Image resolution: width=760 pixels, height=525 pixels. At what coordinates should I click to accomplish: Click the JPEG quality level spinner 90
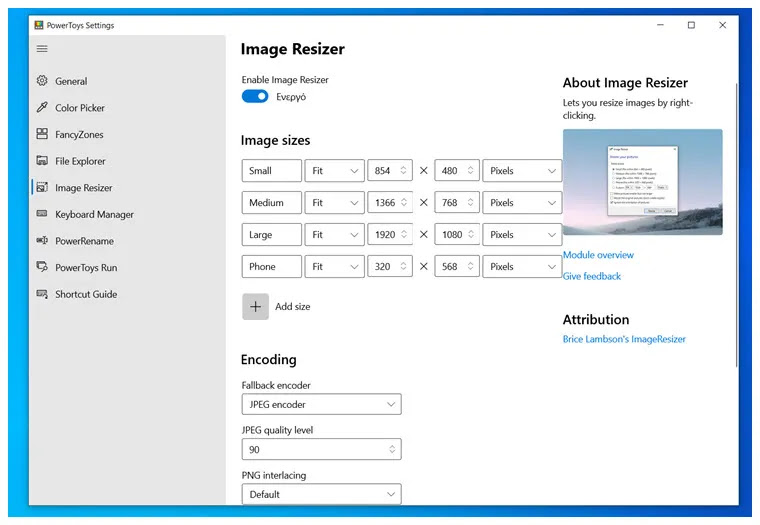[x=321, y=449]
